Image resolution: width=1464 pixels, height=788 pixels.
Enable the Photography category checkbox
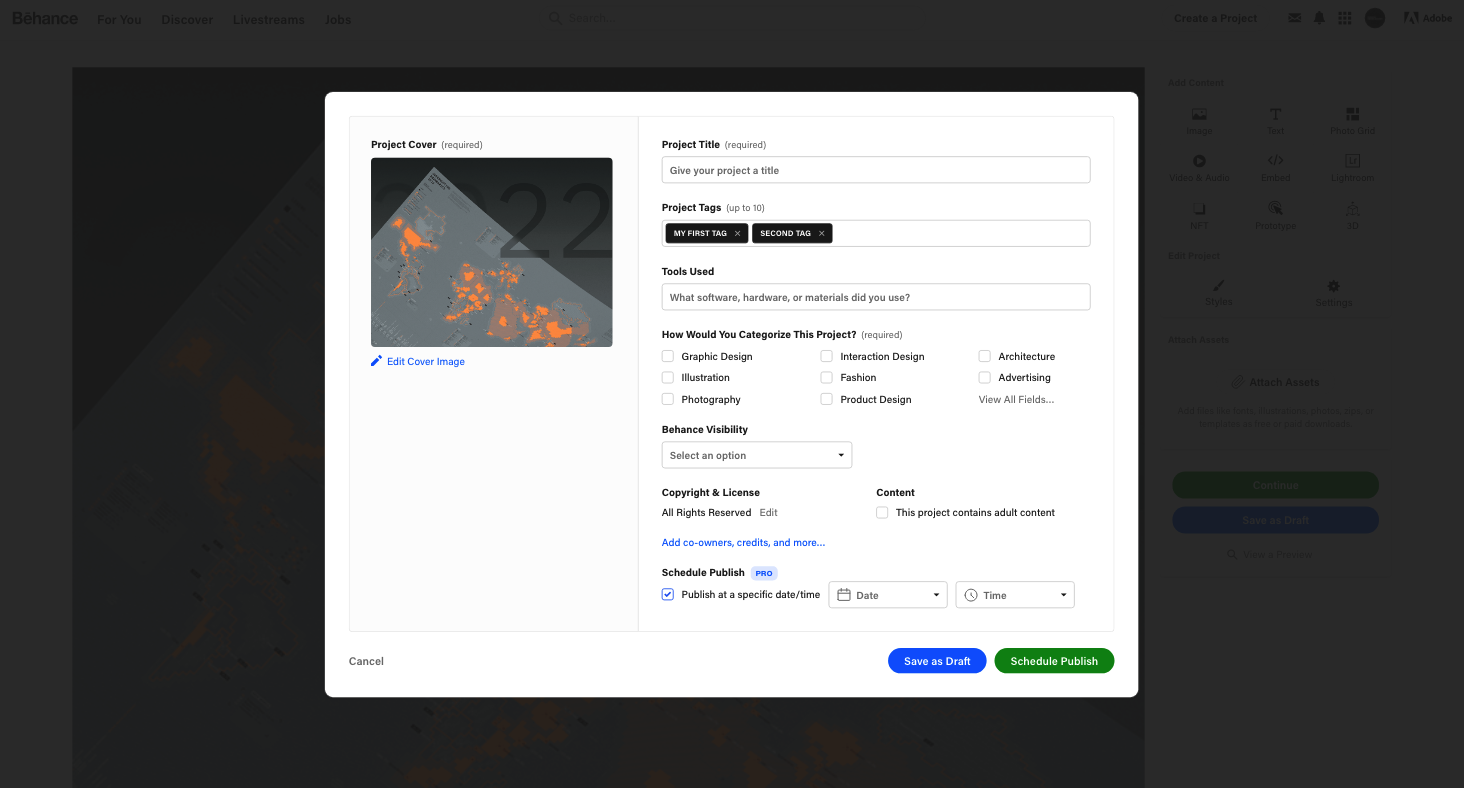pos(667,398)
